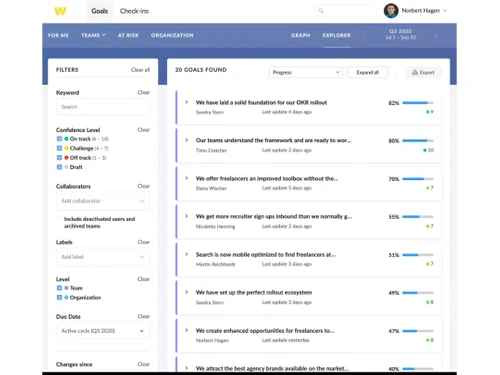Switch to the For Me view

[58, 35]
